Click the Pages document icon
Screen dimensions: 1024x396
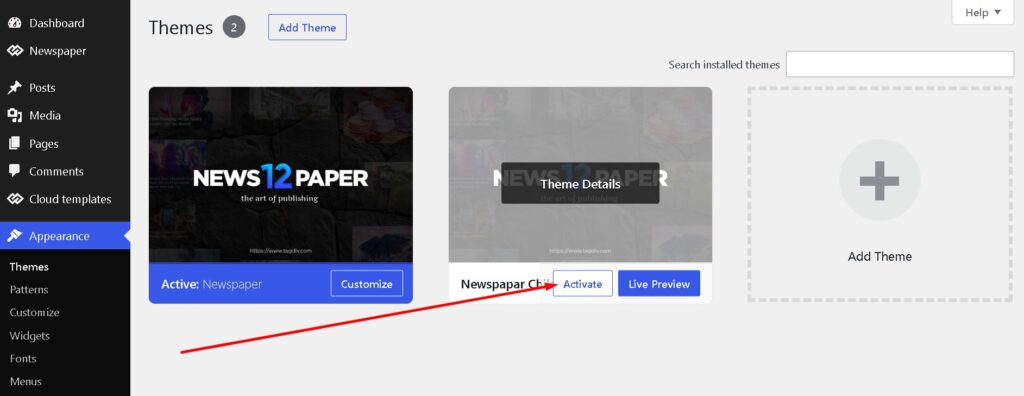pos(14,144)
